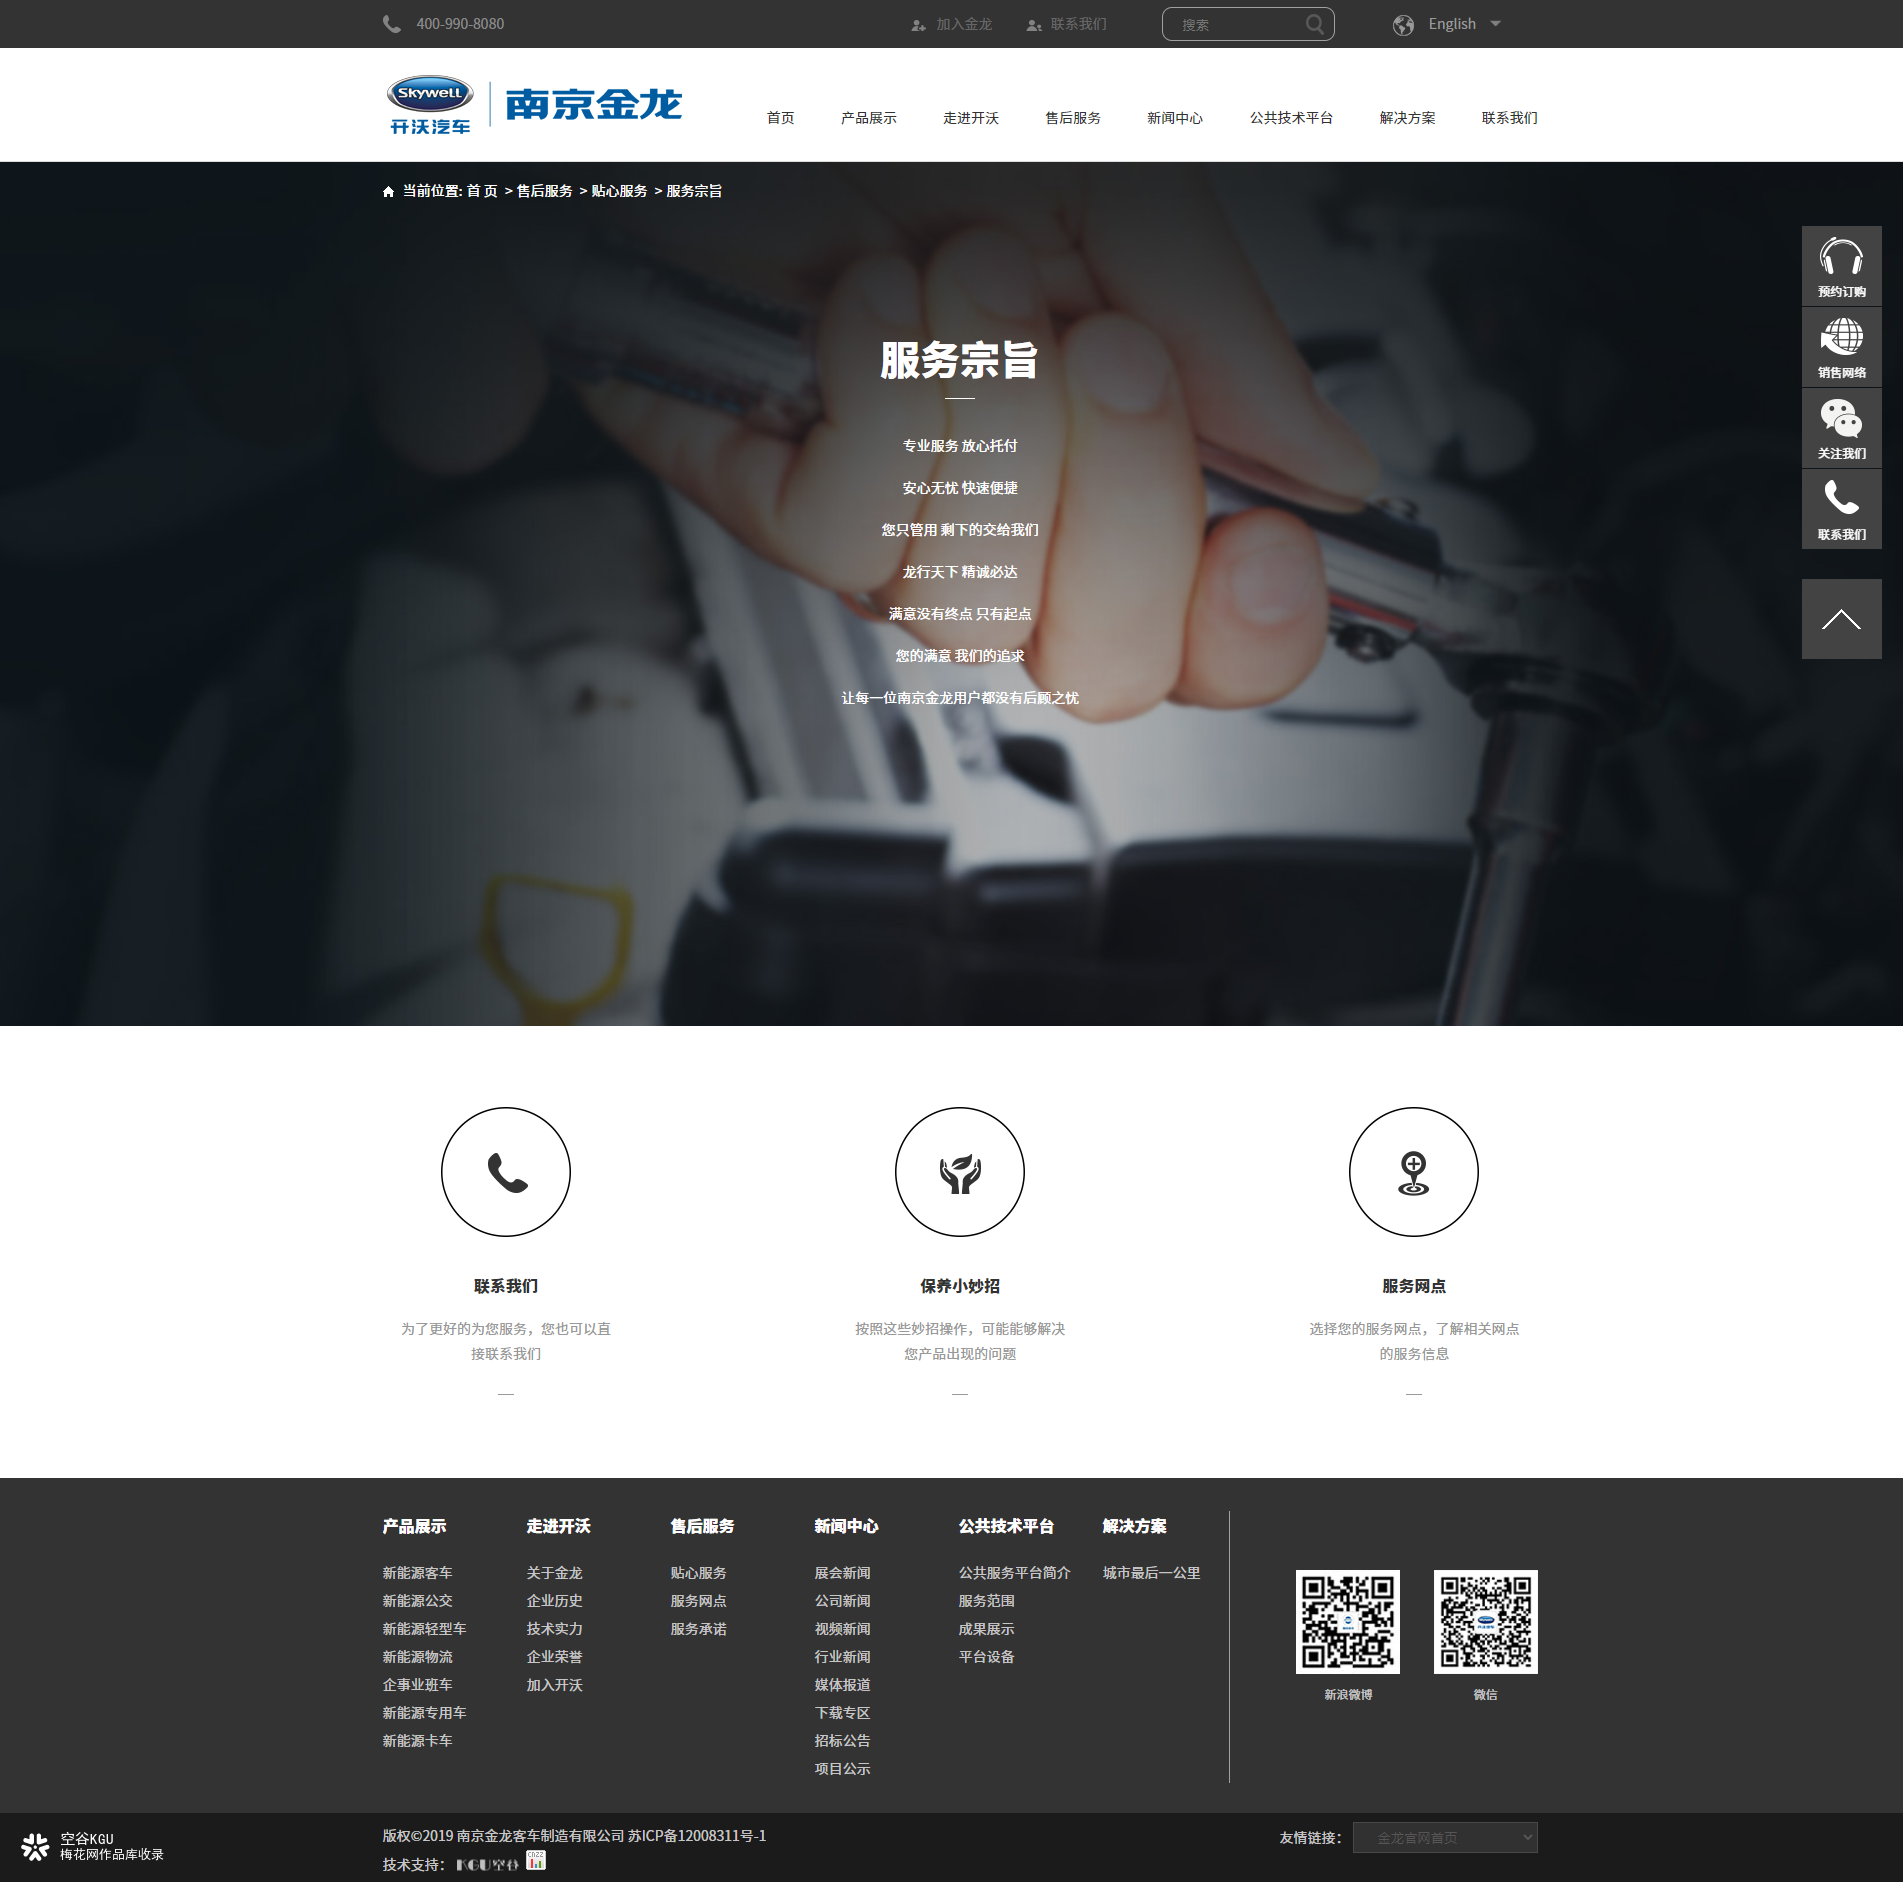
Task: Open the 关注我们 WeChat sidebar icon
Action: 1841,428
